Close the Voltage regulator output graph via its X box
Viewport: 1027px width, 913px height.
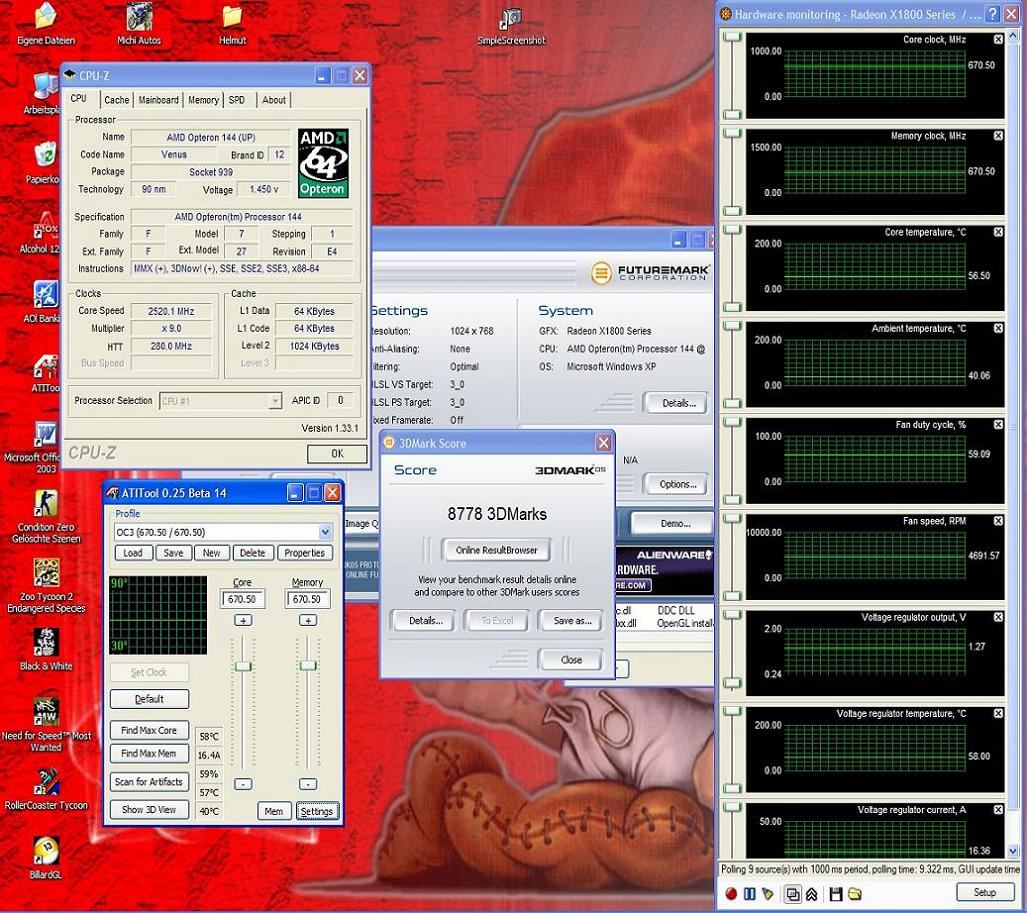tap(998, 617)
